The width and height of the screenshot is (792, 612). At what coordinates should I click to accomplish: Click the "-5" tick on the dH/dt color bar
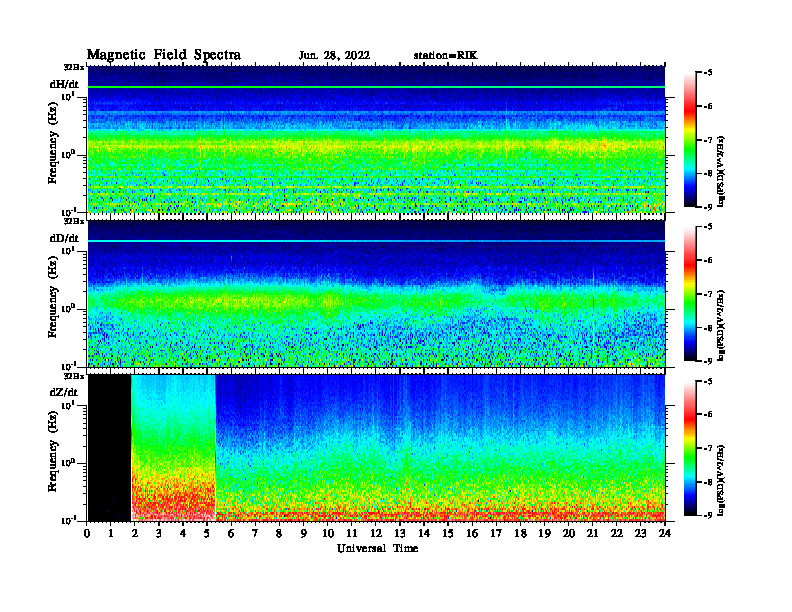[708, 73]
